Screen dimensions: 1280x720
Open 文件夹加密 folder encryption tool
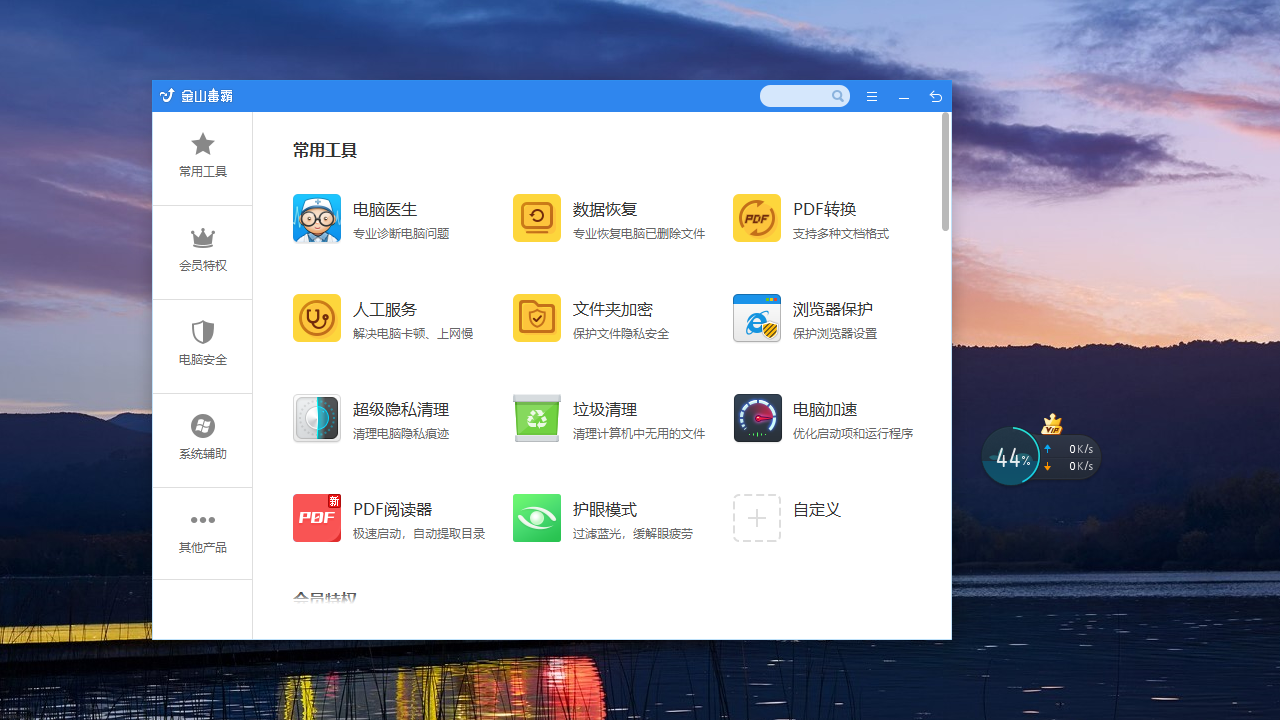[x=537, y=318]
